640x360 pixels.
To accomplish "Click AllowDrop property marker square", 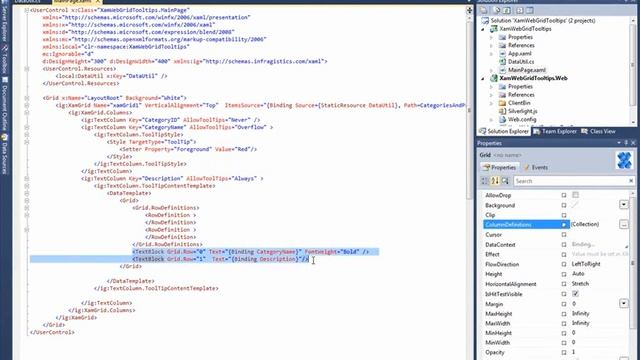I will (564, 196).
